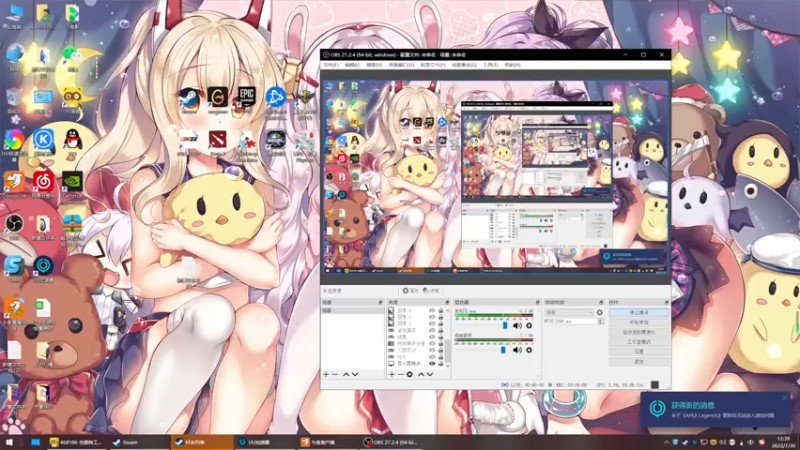Mute the 桌面音频 speaker icon
Screen dimensions: 800x450
(x=517, y=350)
